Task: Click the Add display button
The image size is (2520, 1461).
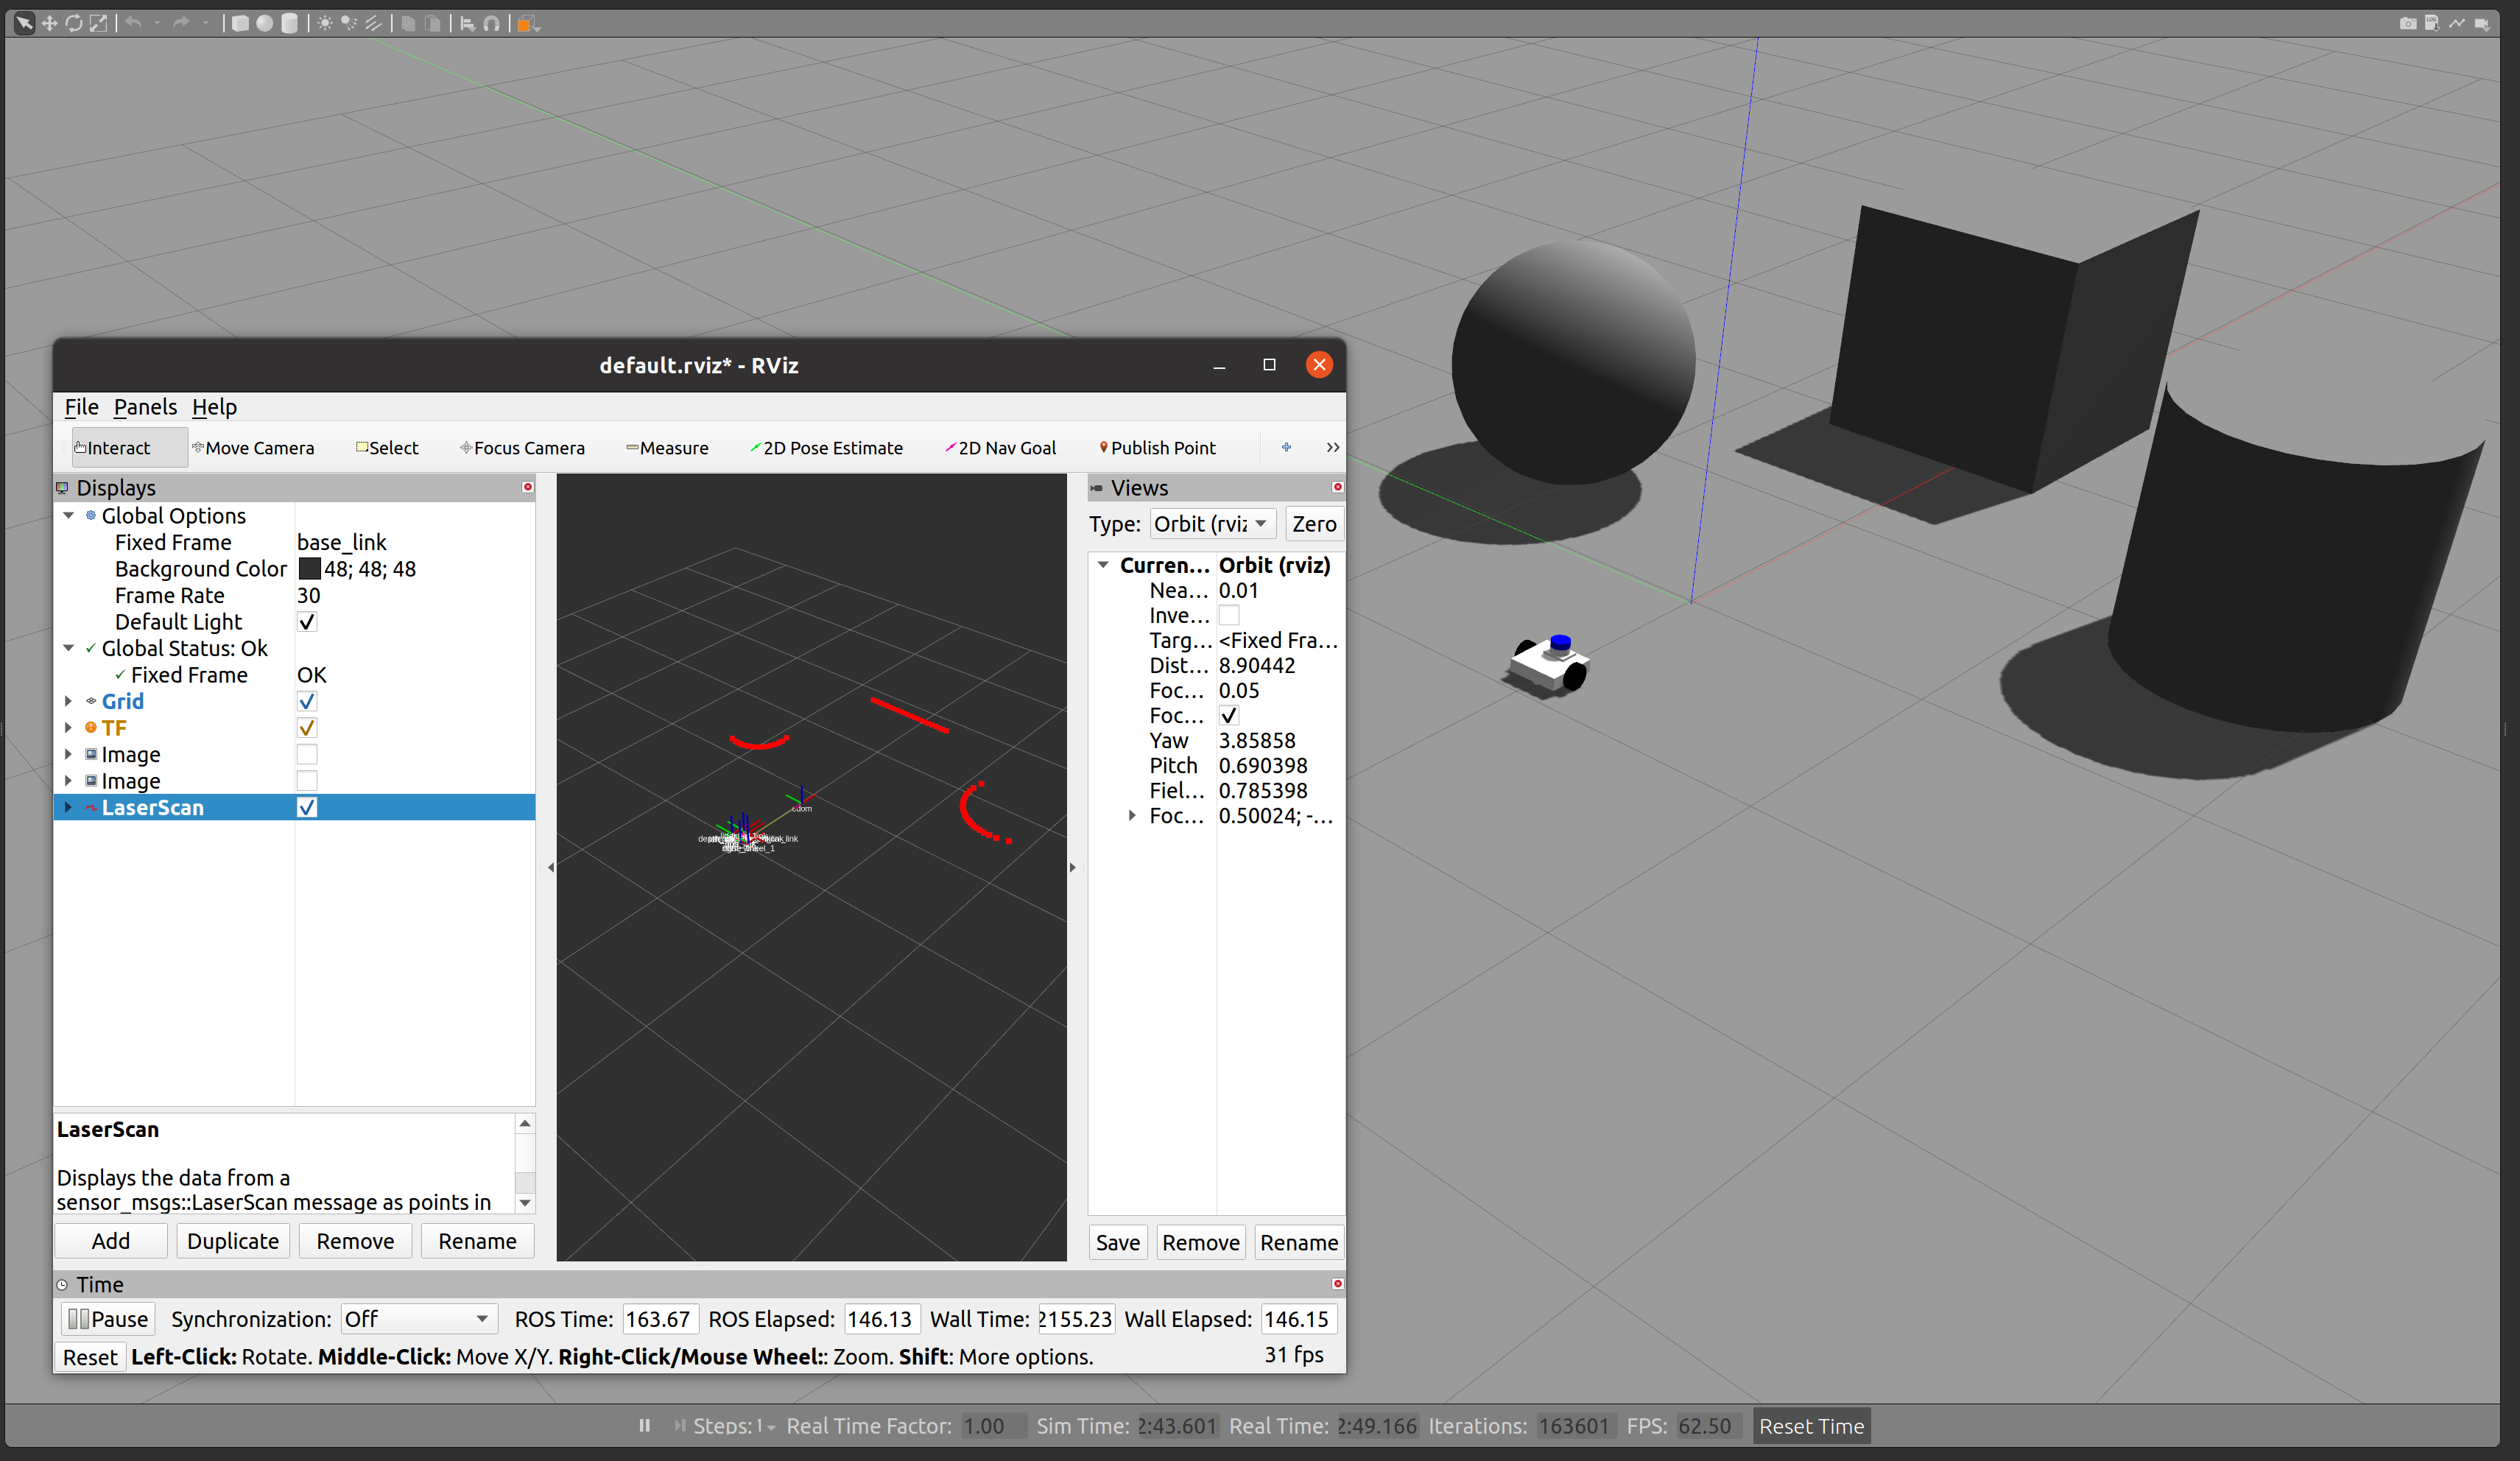Action: pos(111,1241)
